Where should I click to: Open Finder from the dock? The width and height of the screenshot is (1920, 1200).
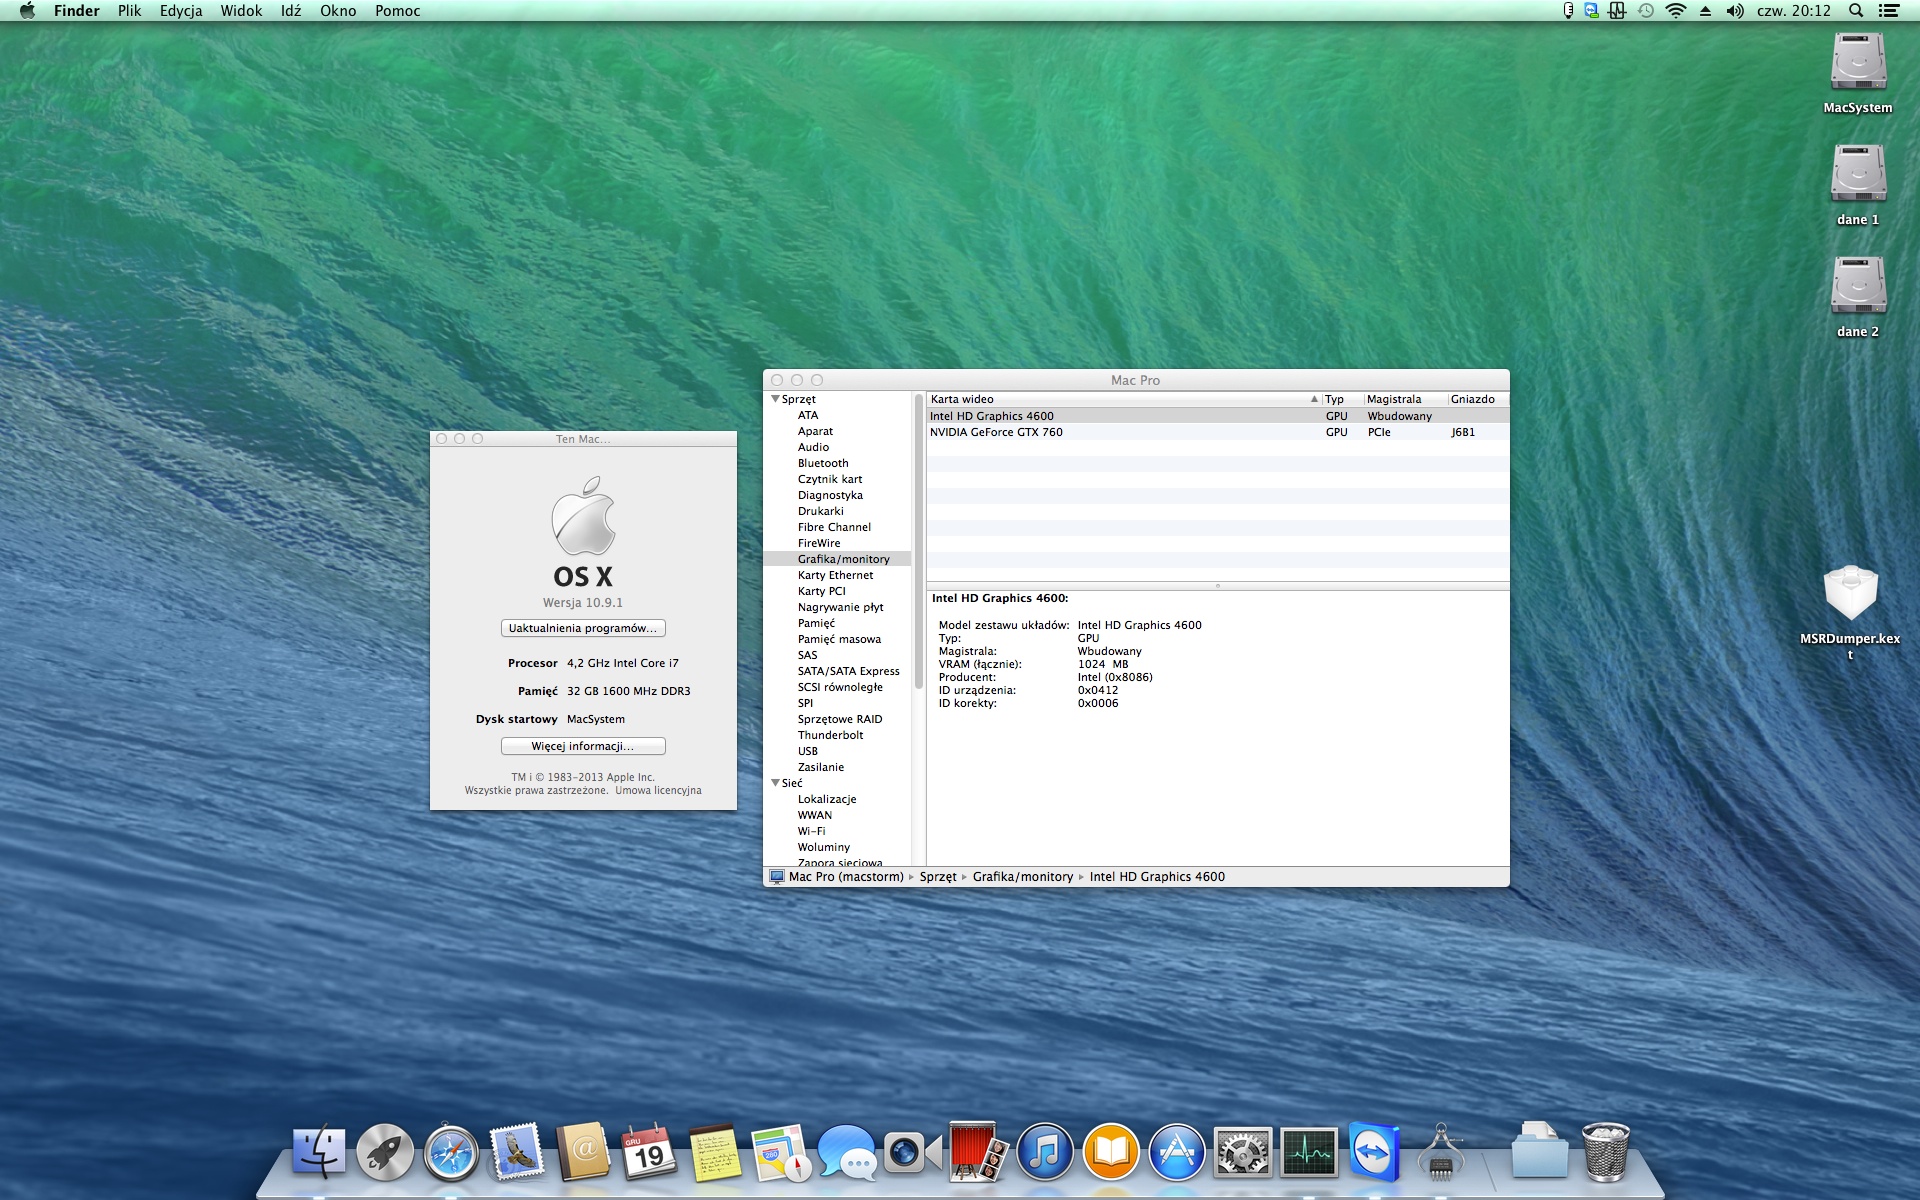[x=319, y=1152]
